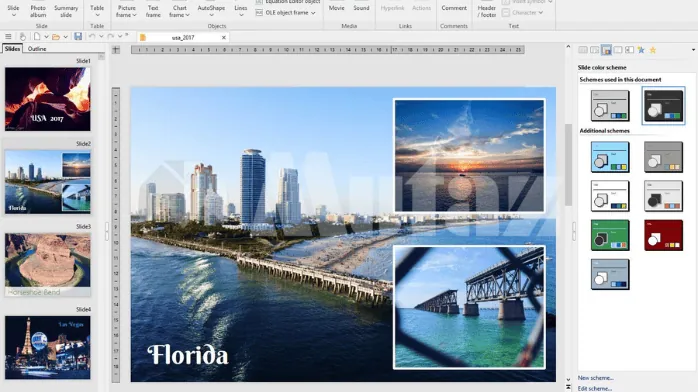Click vertical scrollbar of slide editor
Viewport: 698px width, 392px height.
tap(568, 165)
